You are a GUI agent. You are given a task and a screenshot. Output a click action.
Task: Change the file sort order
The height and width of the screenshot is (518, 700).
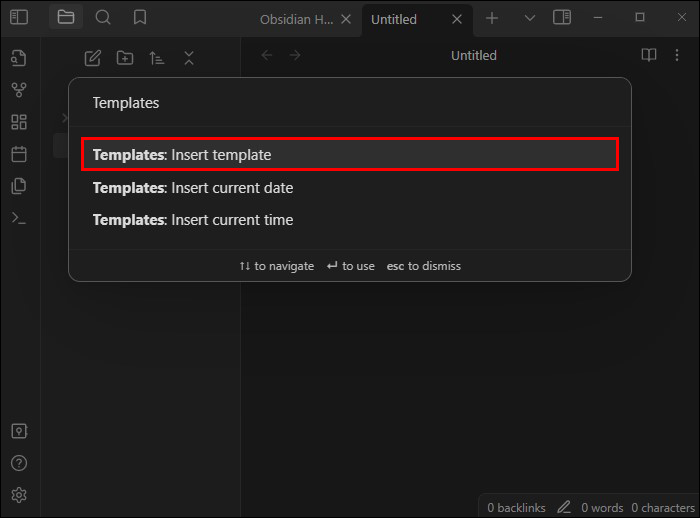click(157, 58)
